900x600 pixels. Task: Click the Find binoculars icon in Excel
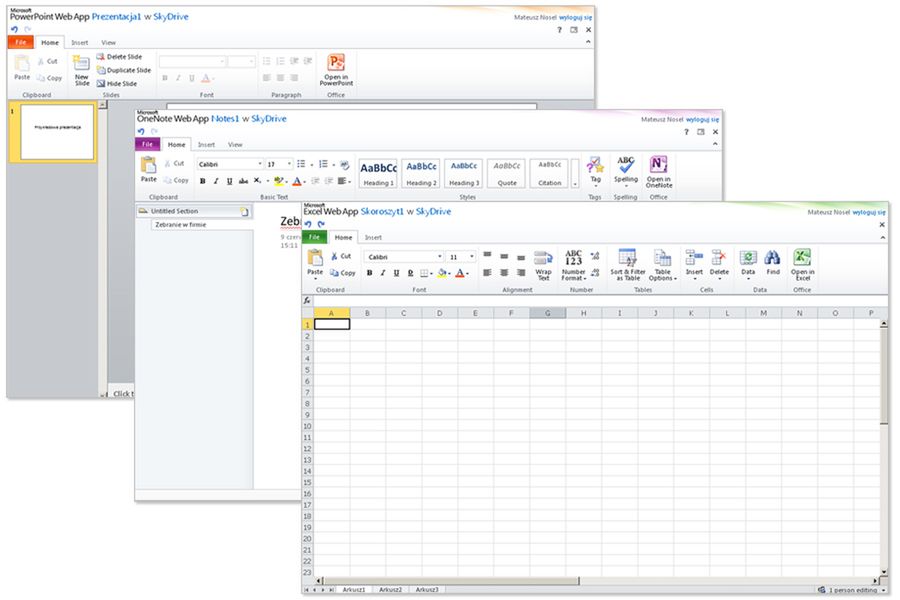773,257
